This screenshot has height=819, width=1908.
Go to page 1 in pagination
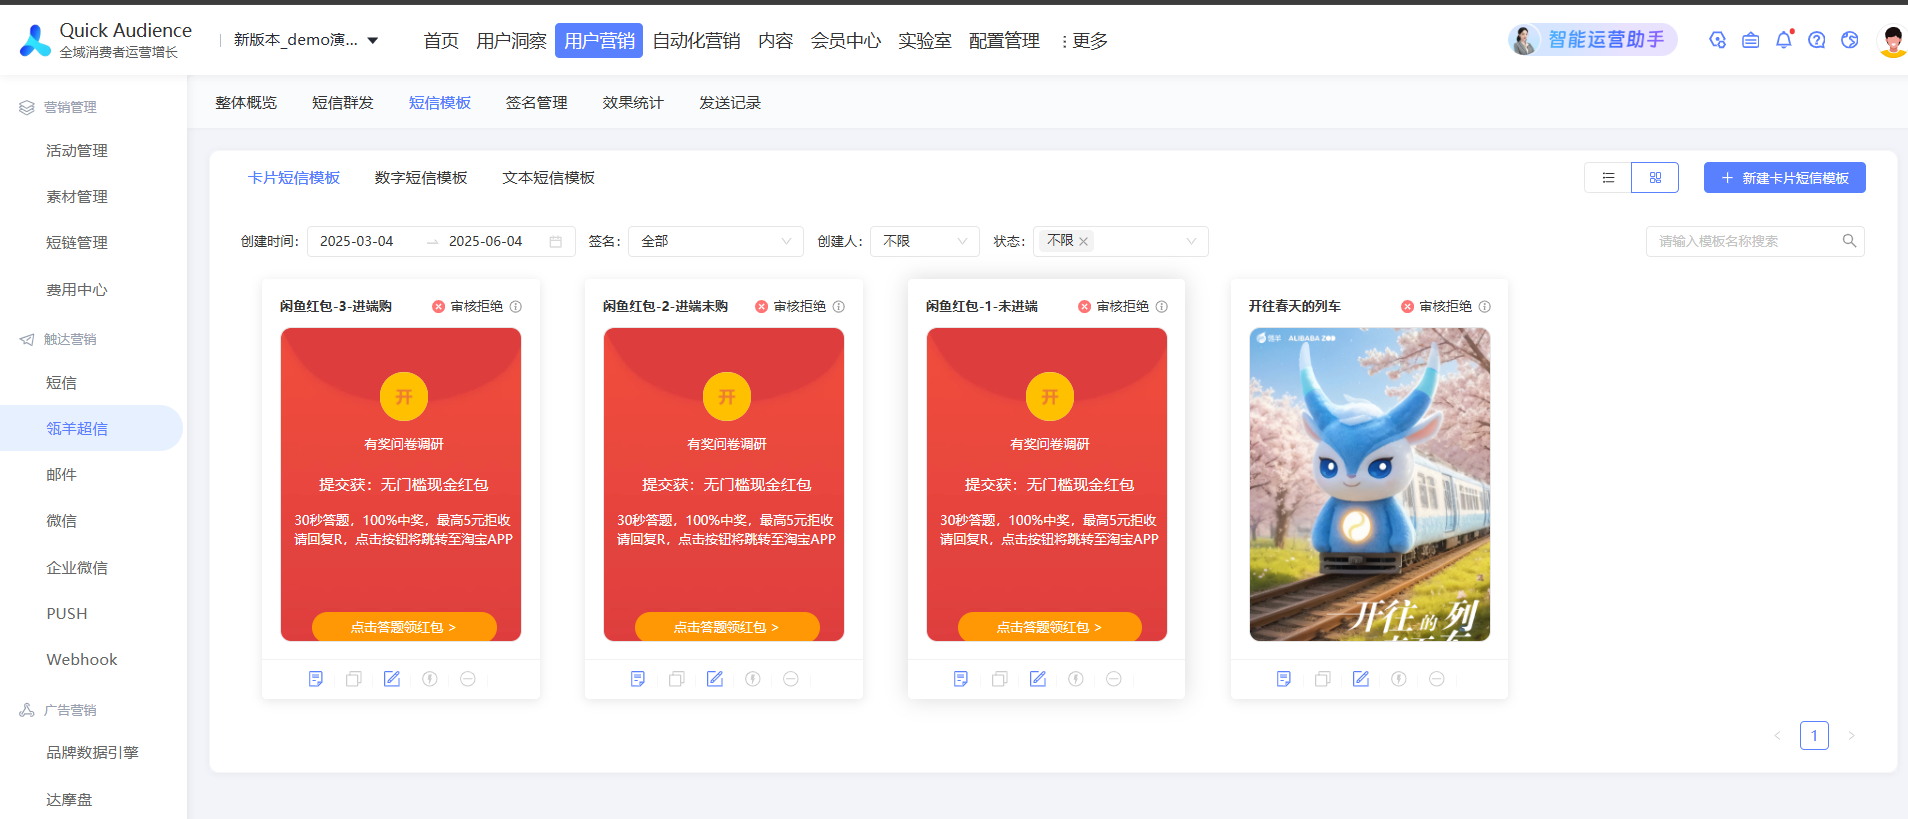pyautogui.click(x=1814, y=736)
